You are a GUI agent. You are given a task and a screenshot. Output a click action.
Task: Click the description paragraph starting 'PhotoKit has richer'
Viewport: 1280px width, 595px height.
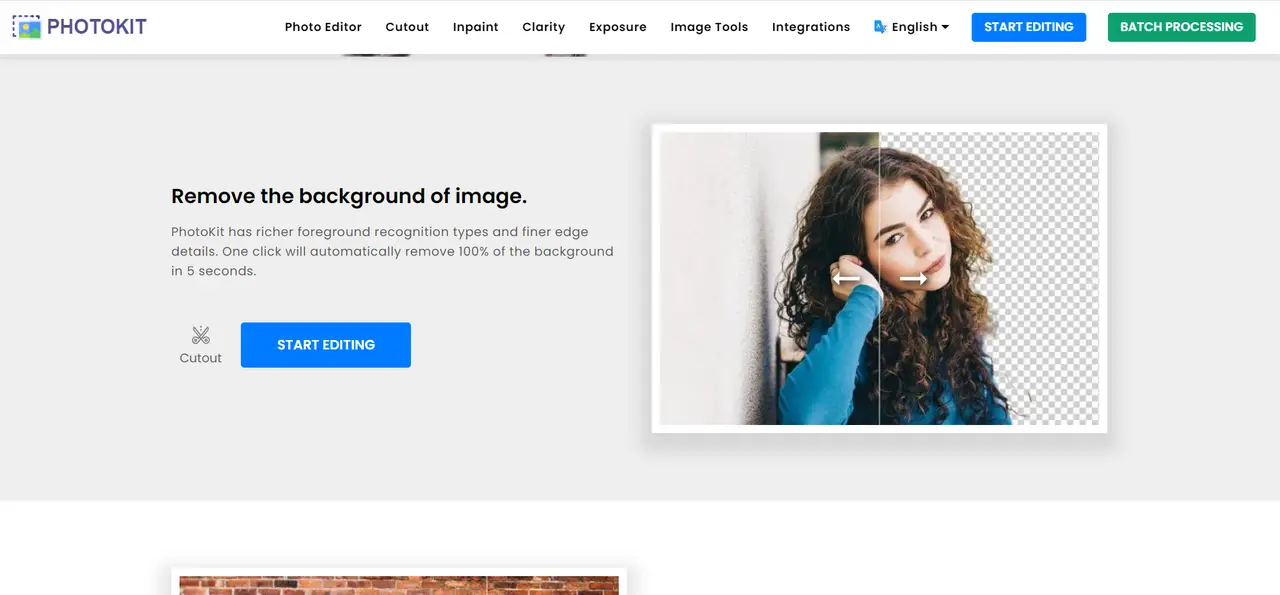click(x=392, y=251)
